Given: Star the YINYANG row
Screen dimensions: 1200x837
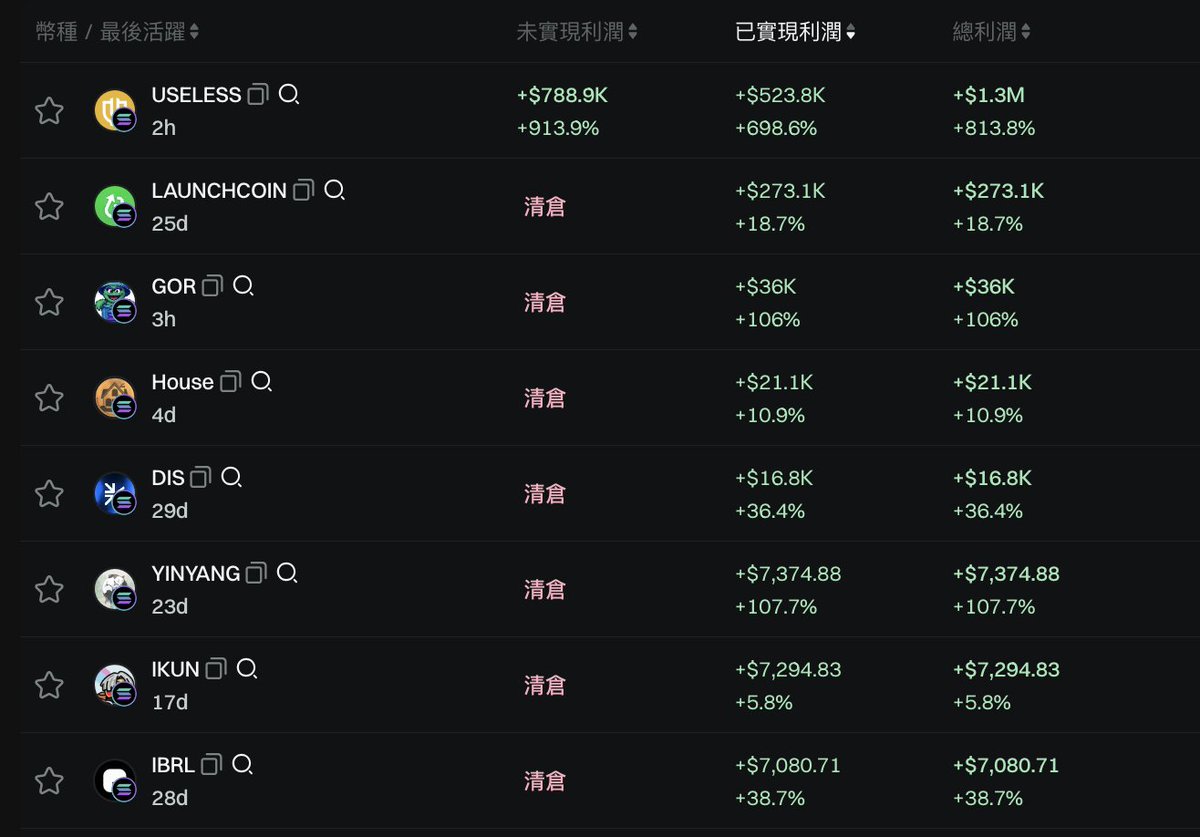Looking at the screenshot, I should pyautogui.click(x=49, y=589).
